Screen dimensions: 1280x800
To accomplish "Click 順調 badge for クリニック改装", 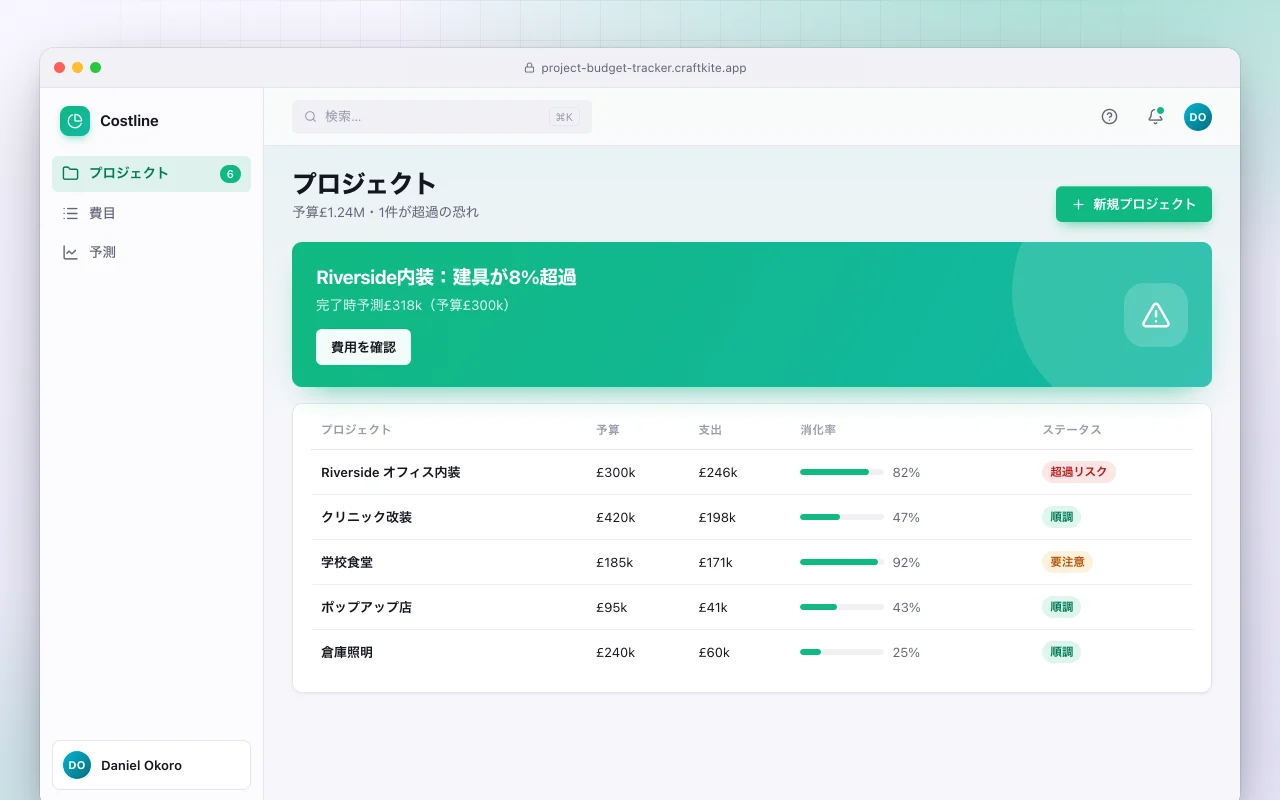I will (1061, 517).
